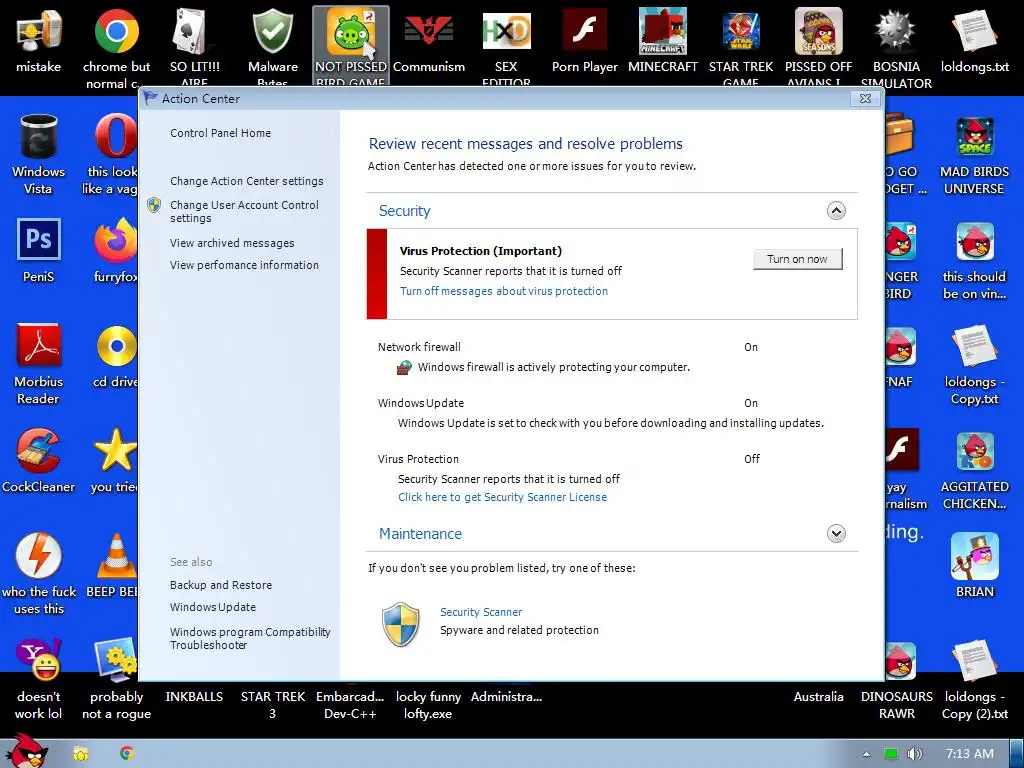The height and width of the screenshot is (768, 1024).
Task: Open the 'Morbius Reader' Adobe icon
Action: [x=39, y=346]
